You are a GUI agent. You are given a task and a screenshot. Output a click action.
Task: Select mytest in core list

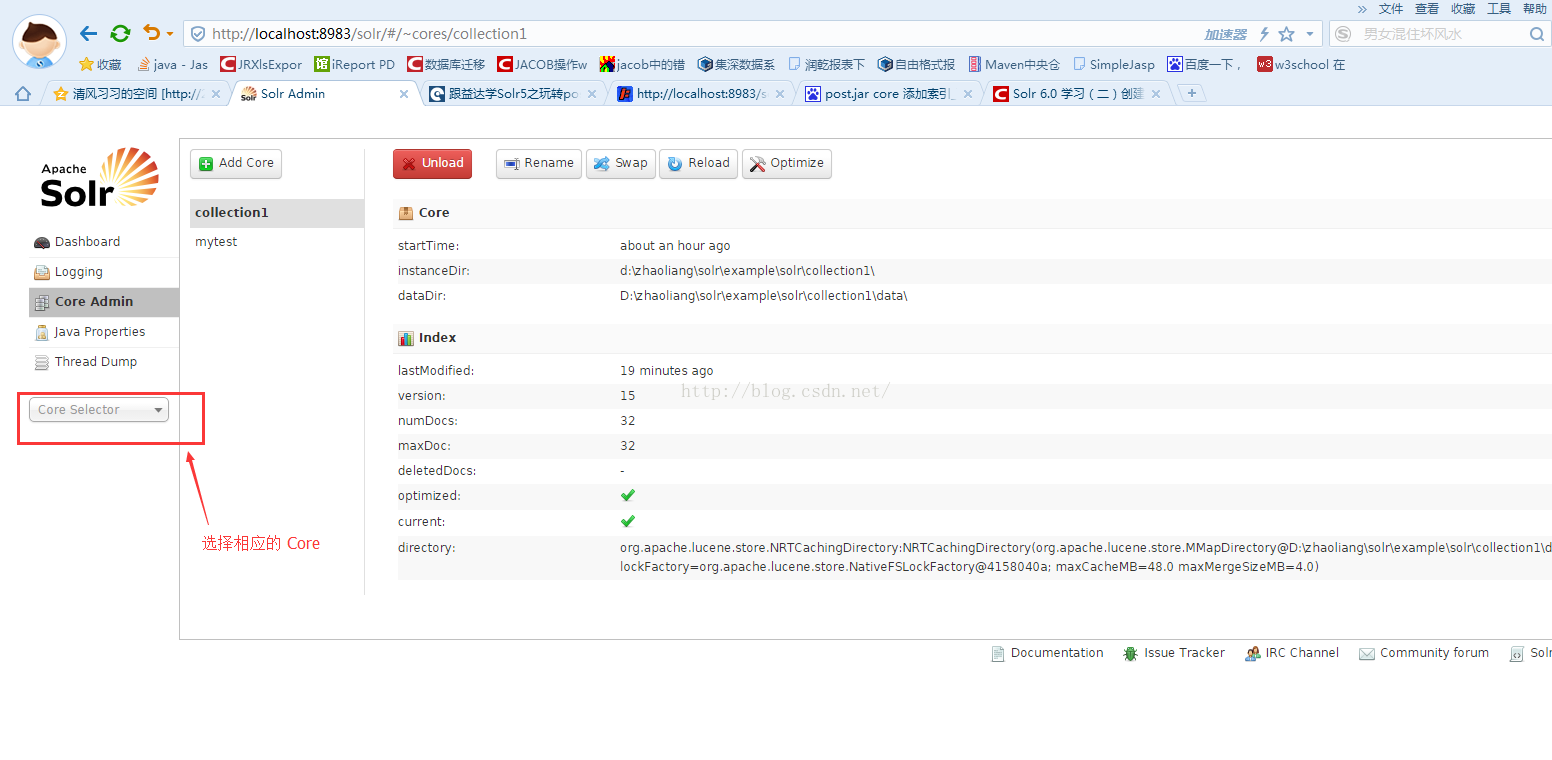(277, 242)
